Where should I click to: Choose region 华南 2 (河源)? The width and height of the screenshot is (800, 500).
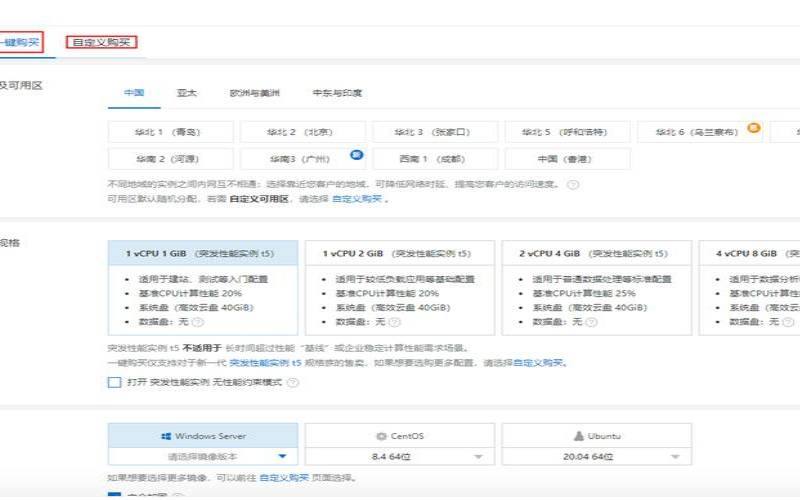(170, 159)
